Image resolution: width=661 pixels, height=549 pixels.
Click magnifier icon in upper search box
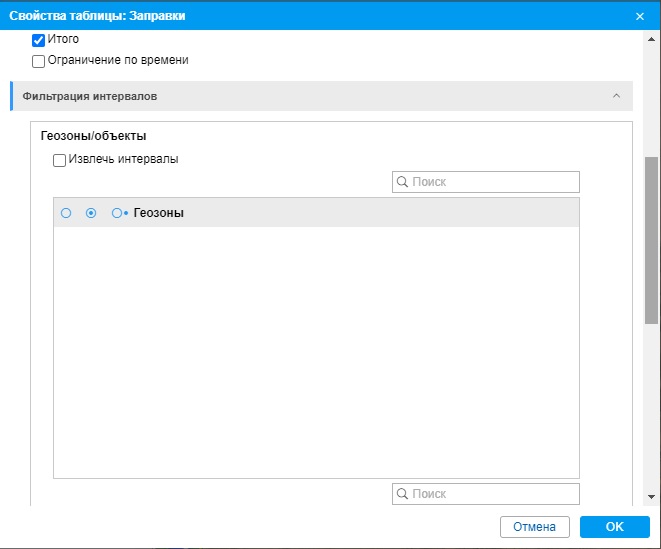coord(403,182)
